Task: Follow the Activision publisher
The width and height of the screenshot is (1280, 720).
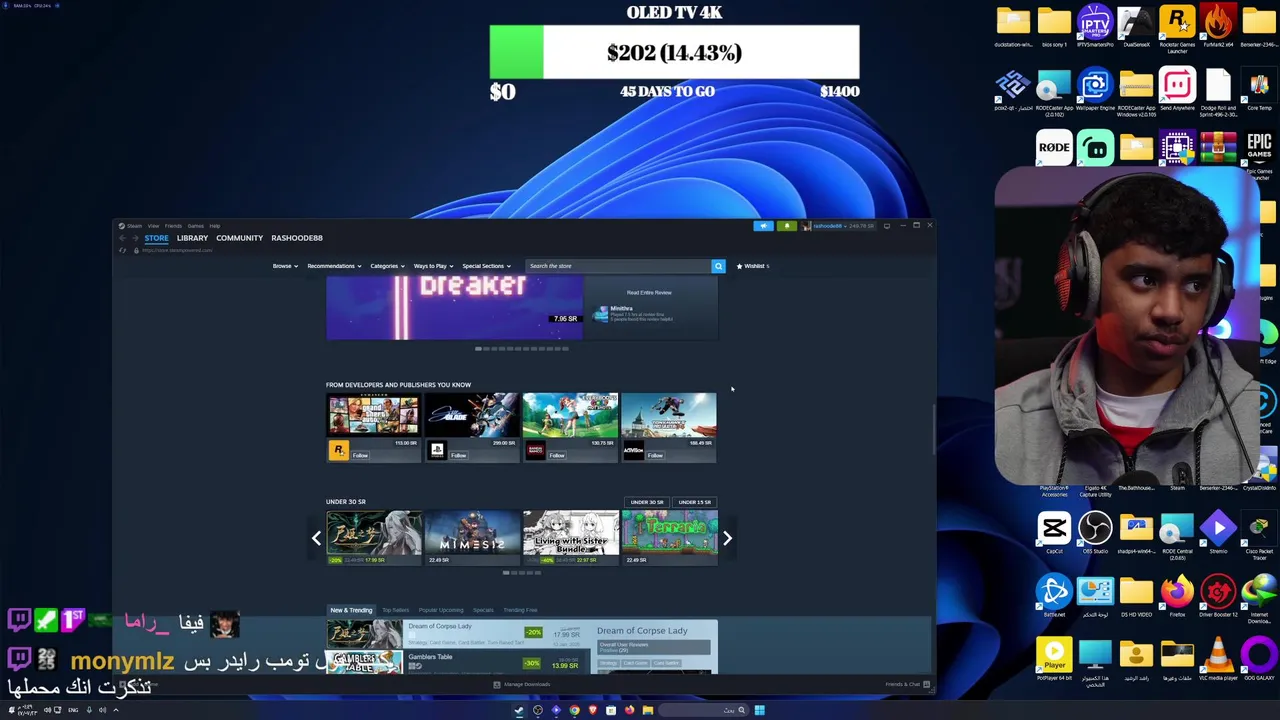Action: (655, 456)
